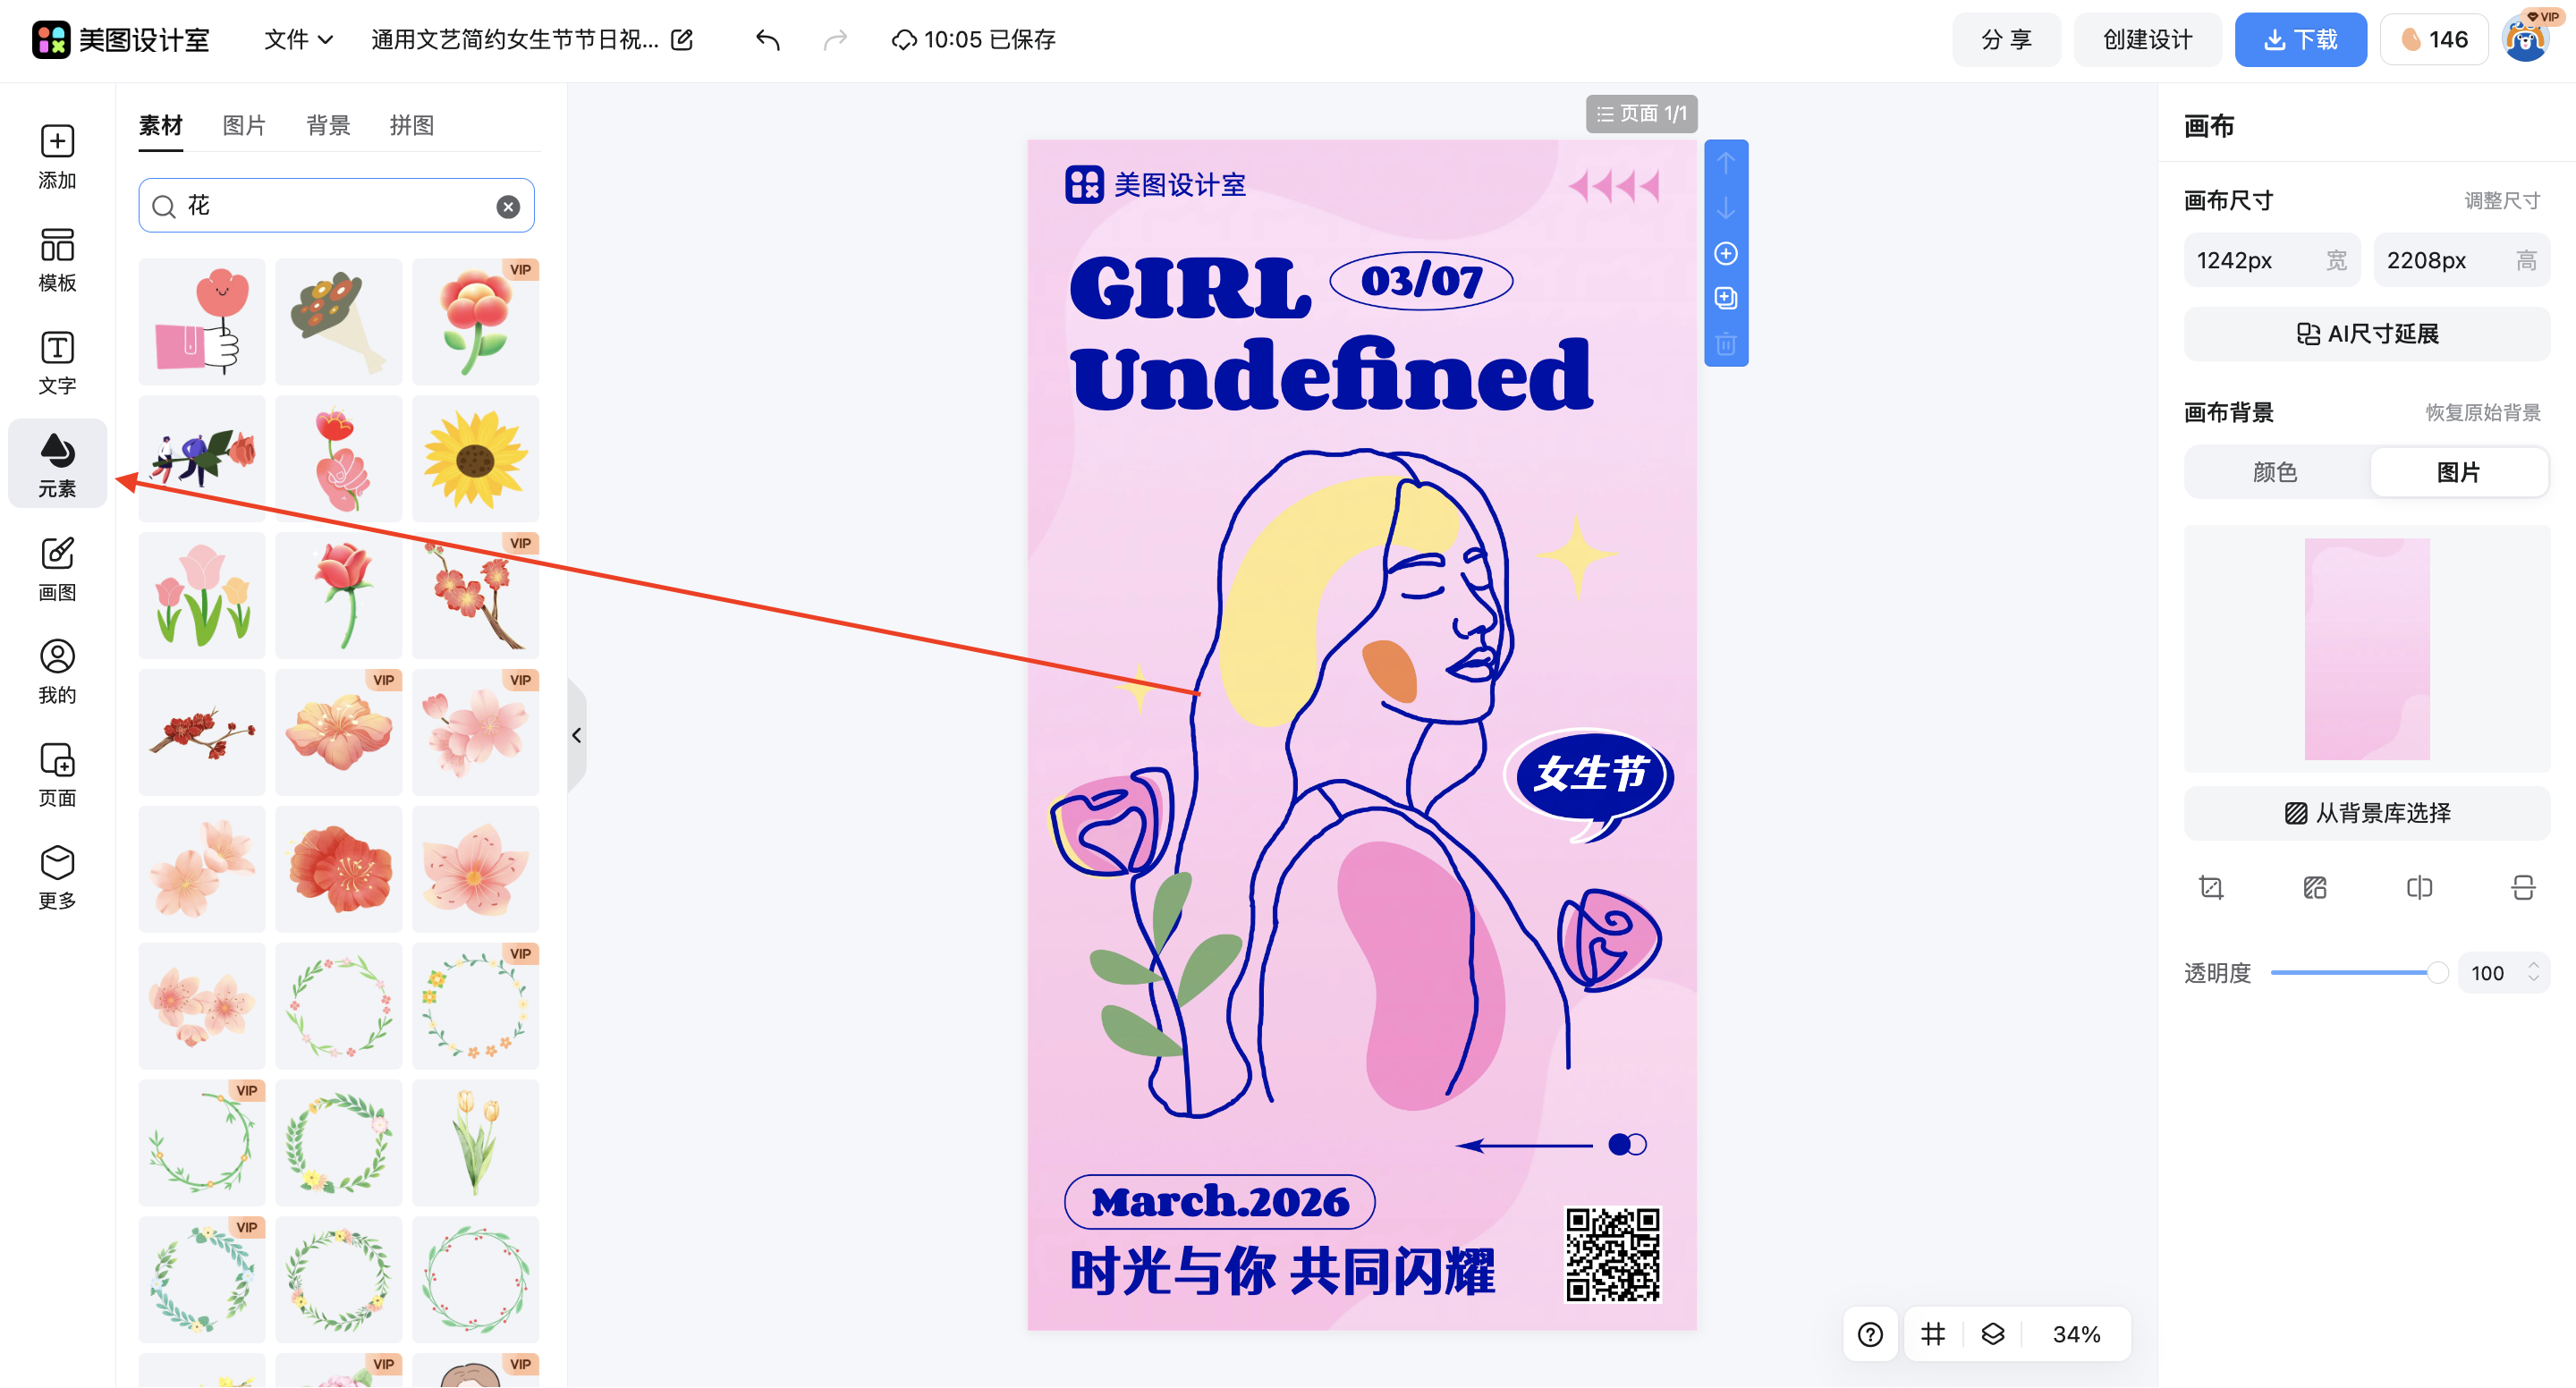
Task: Open the 元素 panel in the sidebar
Action: (x=57, y=463)
